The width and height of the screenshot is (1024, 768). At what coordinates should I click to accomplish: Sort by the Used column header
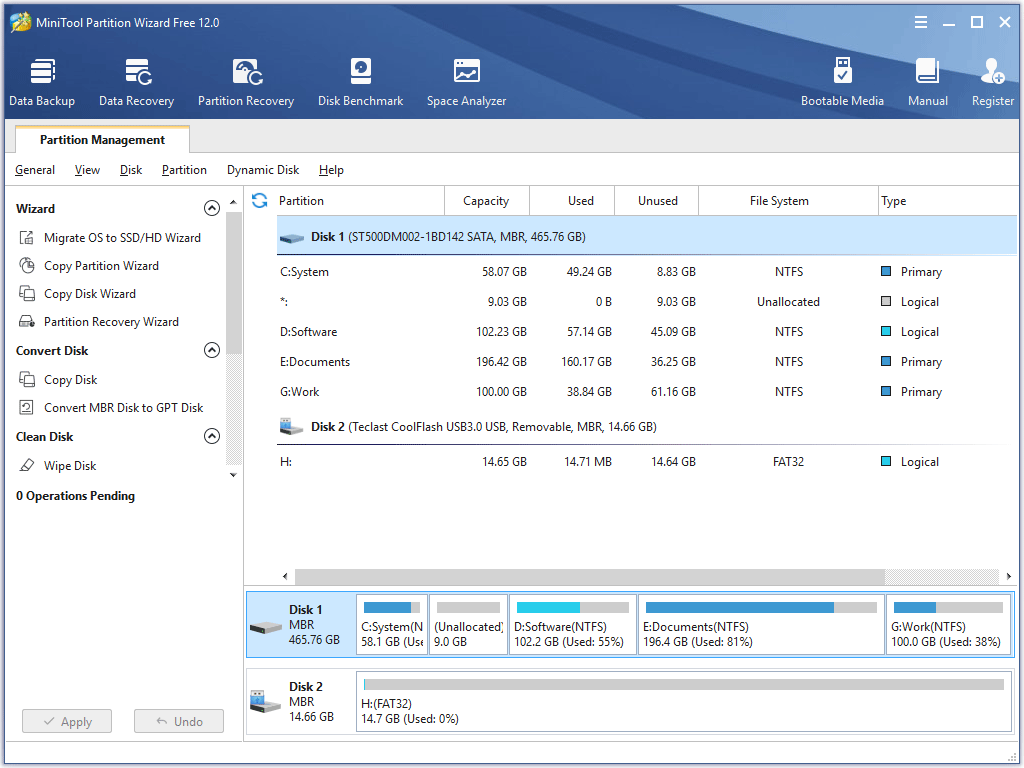click(x=572, y=200)
